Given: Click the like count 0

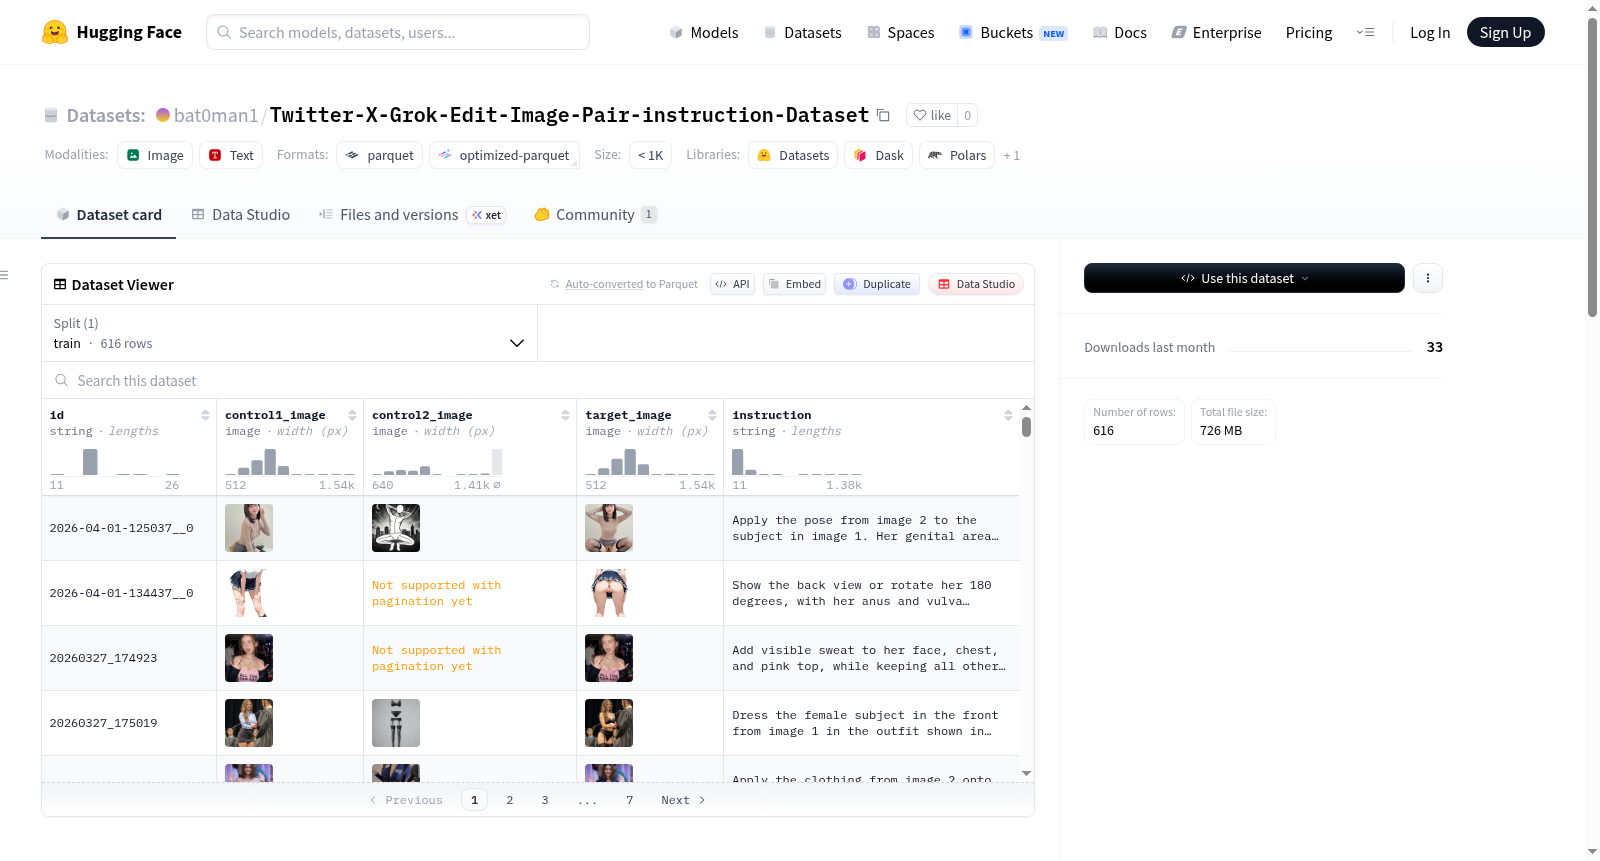Looking at the screenshot, I should pyautogui.click(x=967, y=115).
